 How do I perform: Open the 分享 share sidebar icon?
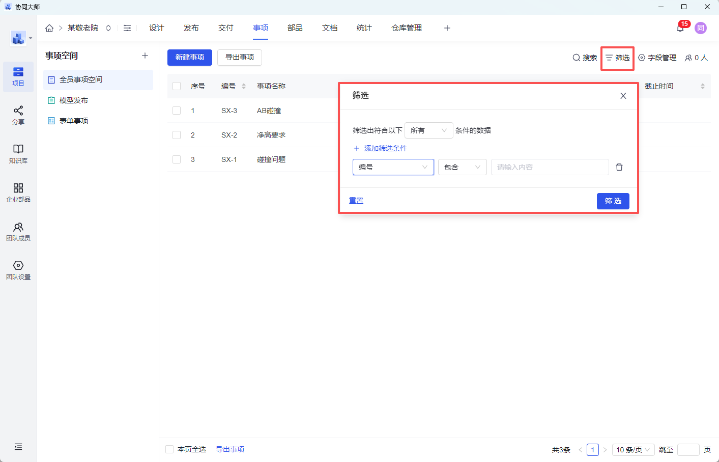18,113
